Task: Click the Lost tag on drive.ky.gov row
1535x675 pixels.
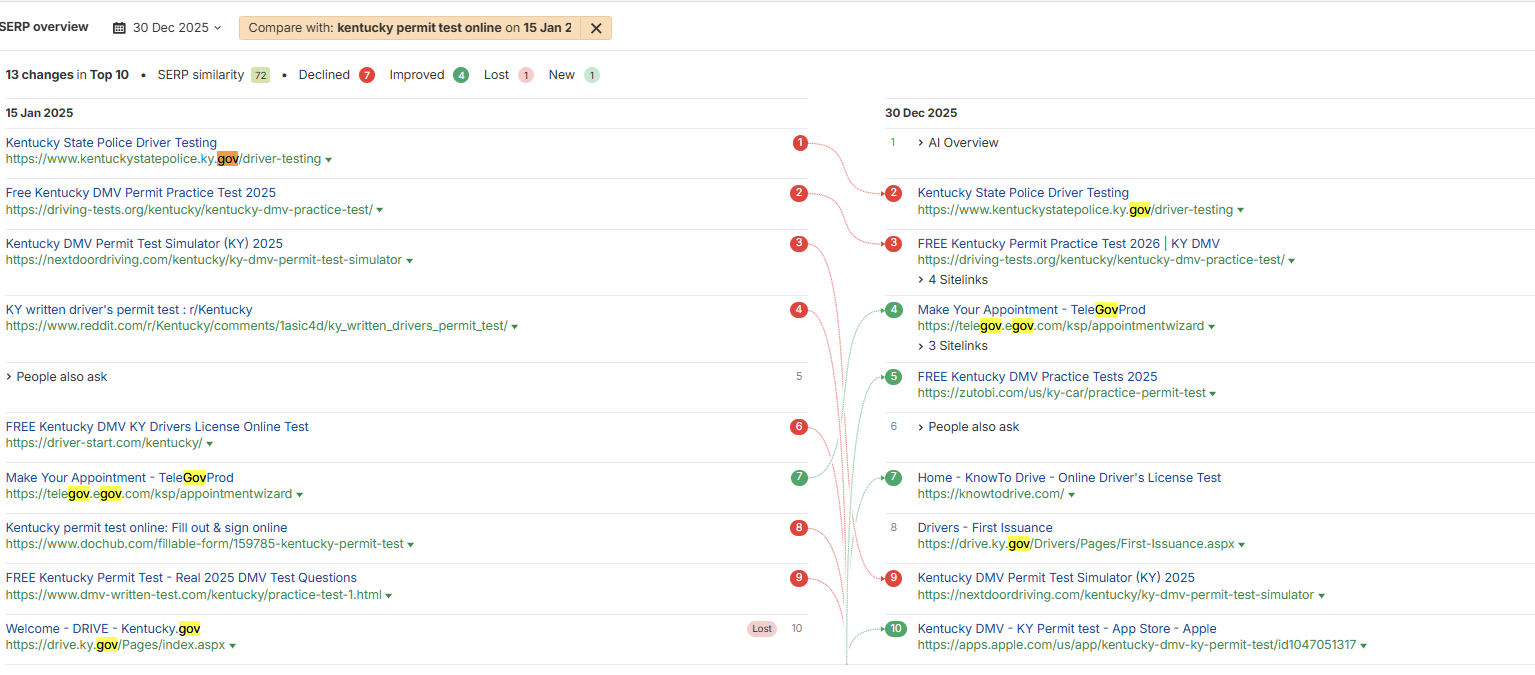Action: [762, 629]
